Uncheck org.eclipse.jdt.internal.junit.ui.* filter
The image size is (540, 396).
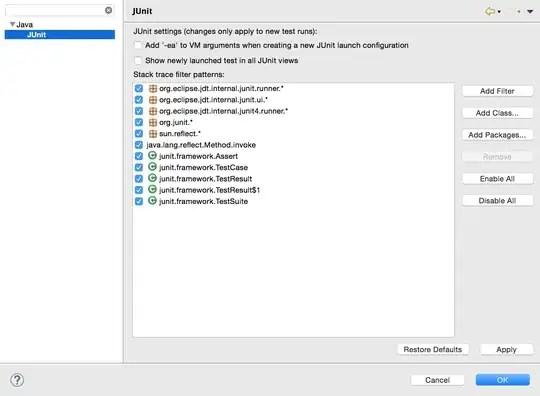[139, 100]
